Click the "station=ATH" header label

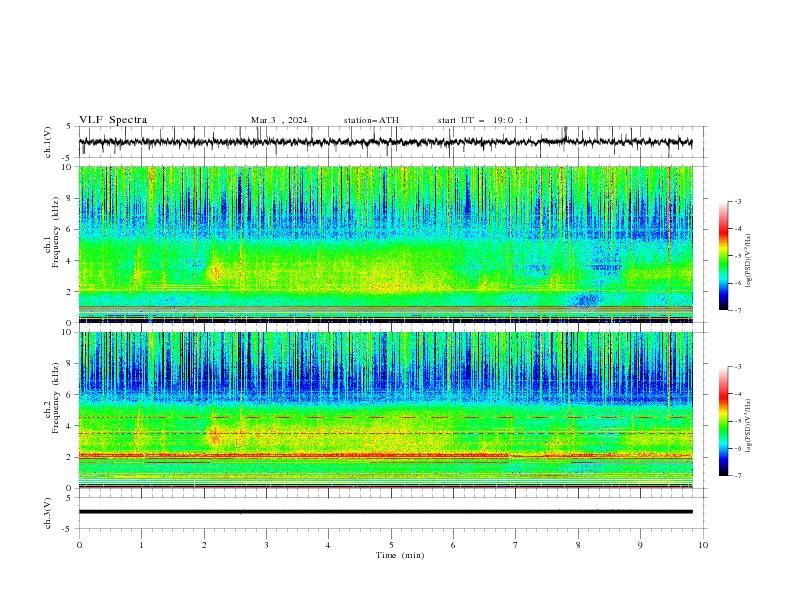(371, 120)
